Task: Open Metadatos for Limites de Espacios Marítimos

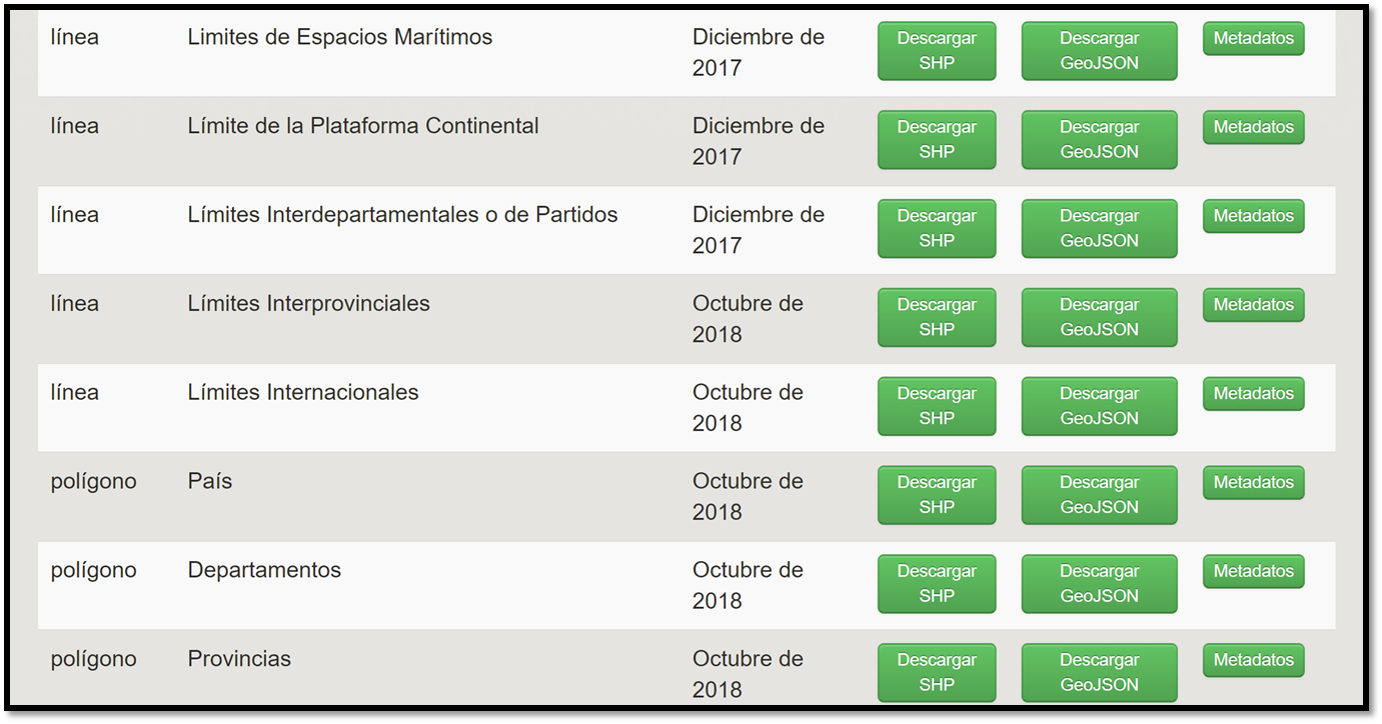Action: click(x=1253, y=39)
